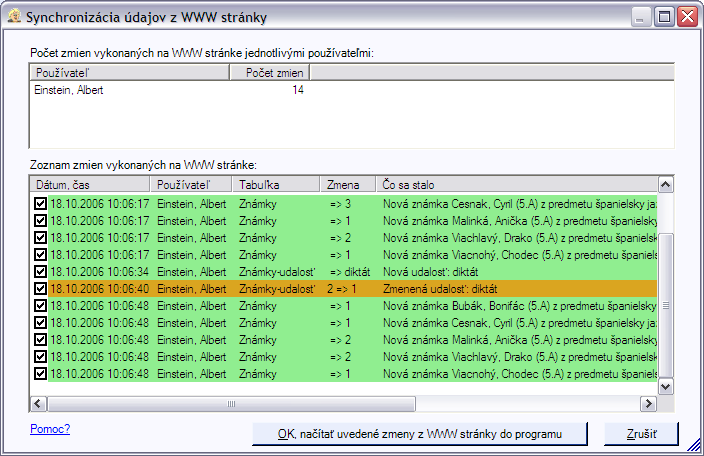Click the timestamp 18.10.2006 10:06:40
704x456 pixels.
[99, 289]
